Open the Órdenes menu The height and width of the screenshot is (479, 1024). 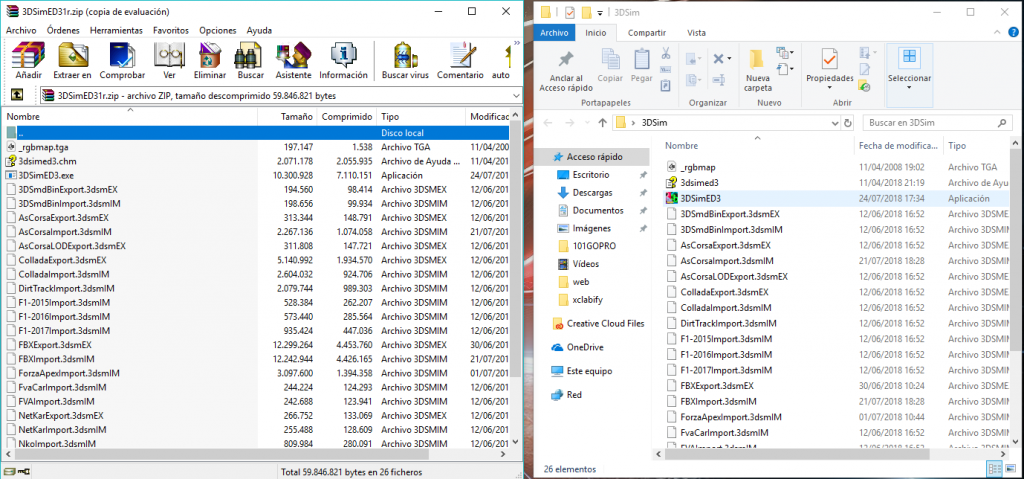(63, 30)
